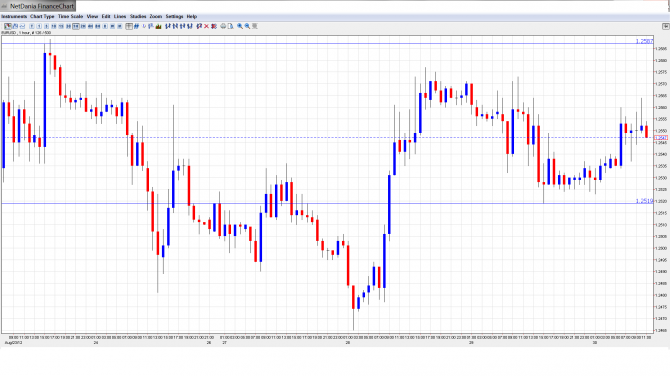Viewport: 670px width, 376px height.
Task: Select the first line-drawing tool icon
Action: pyautogui.click(x=168, y=26)
